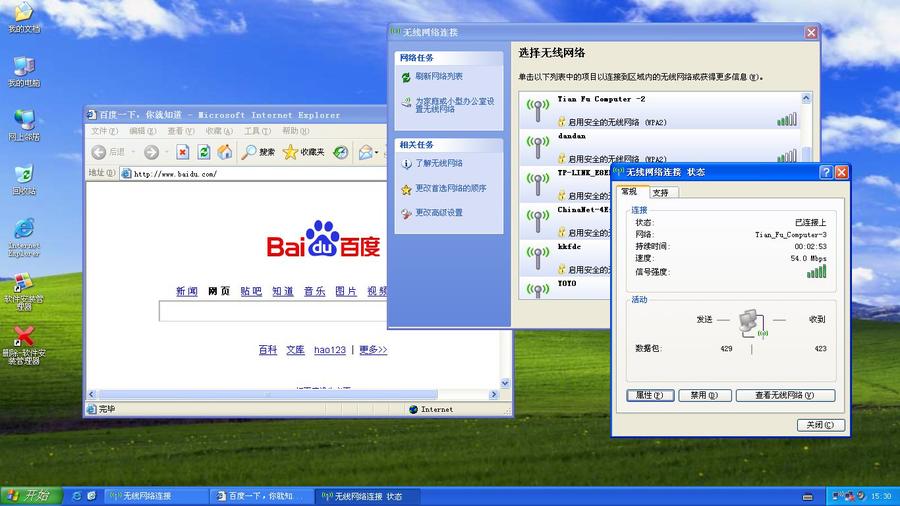Click 刷新网络列表 to refresh network list
Screen dimensions: 900x506
(439, 76)
